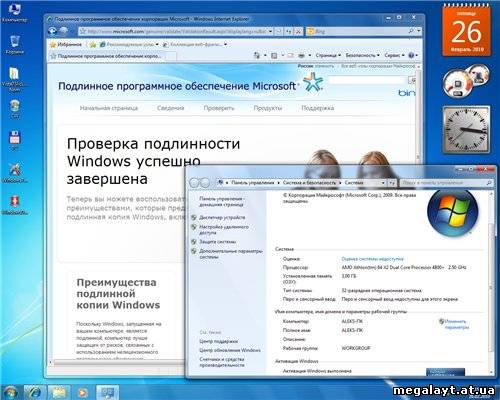The image size is (500, 400).
Task: Click the stop X button in IE toolbar
Action: tap(298, 31)
